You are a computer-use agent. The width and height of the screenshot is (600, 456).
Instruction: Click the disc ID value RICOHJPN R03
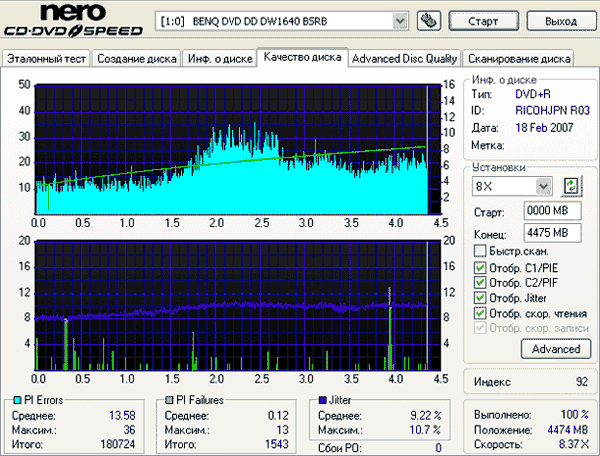(x=553, y=111)
